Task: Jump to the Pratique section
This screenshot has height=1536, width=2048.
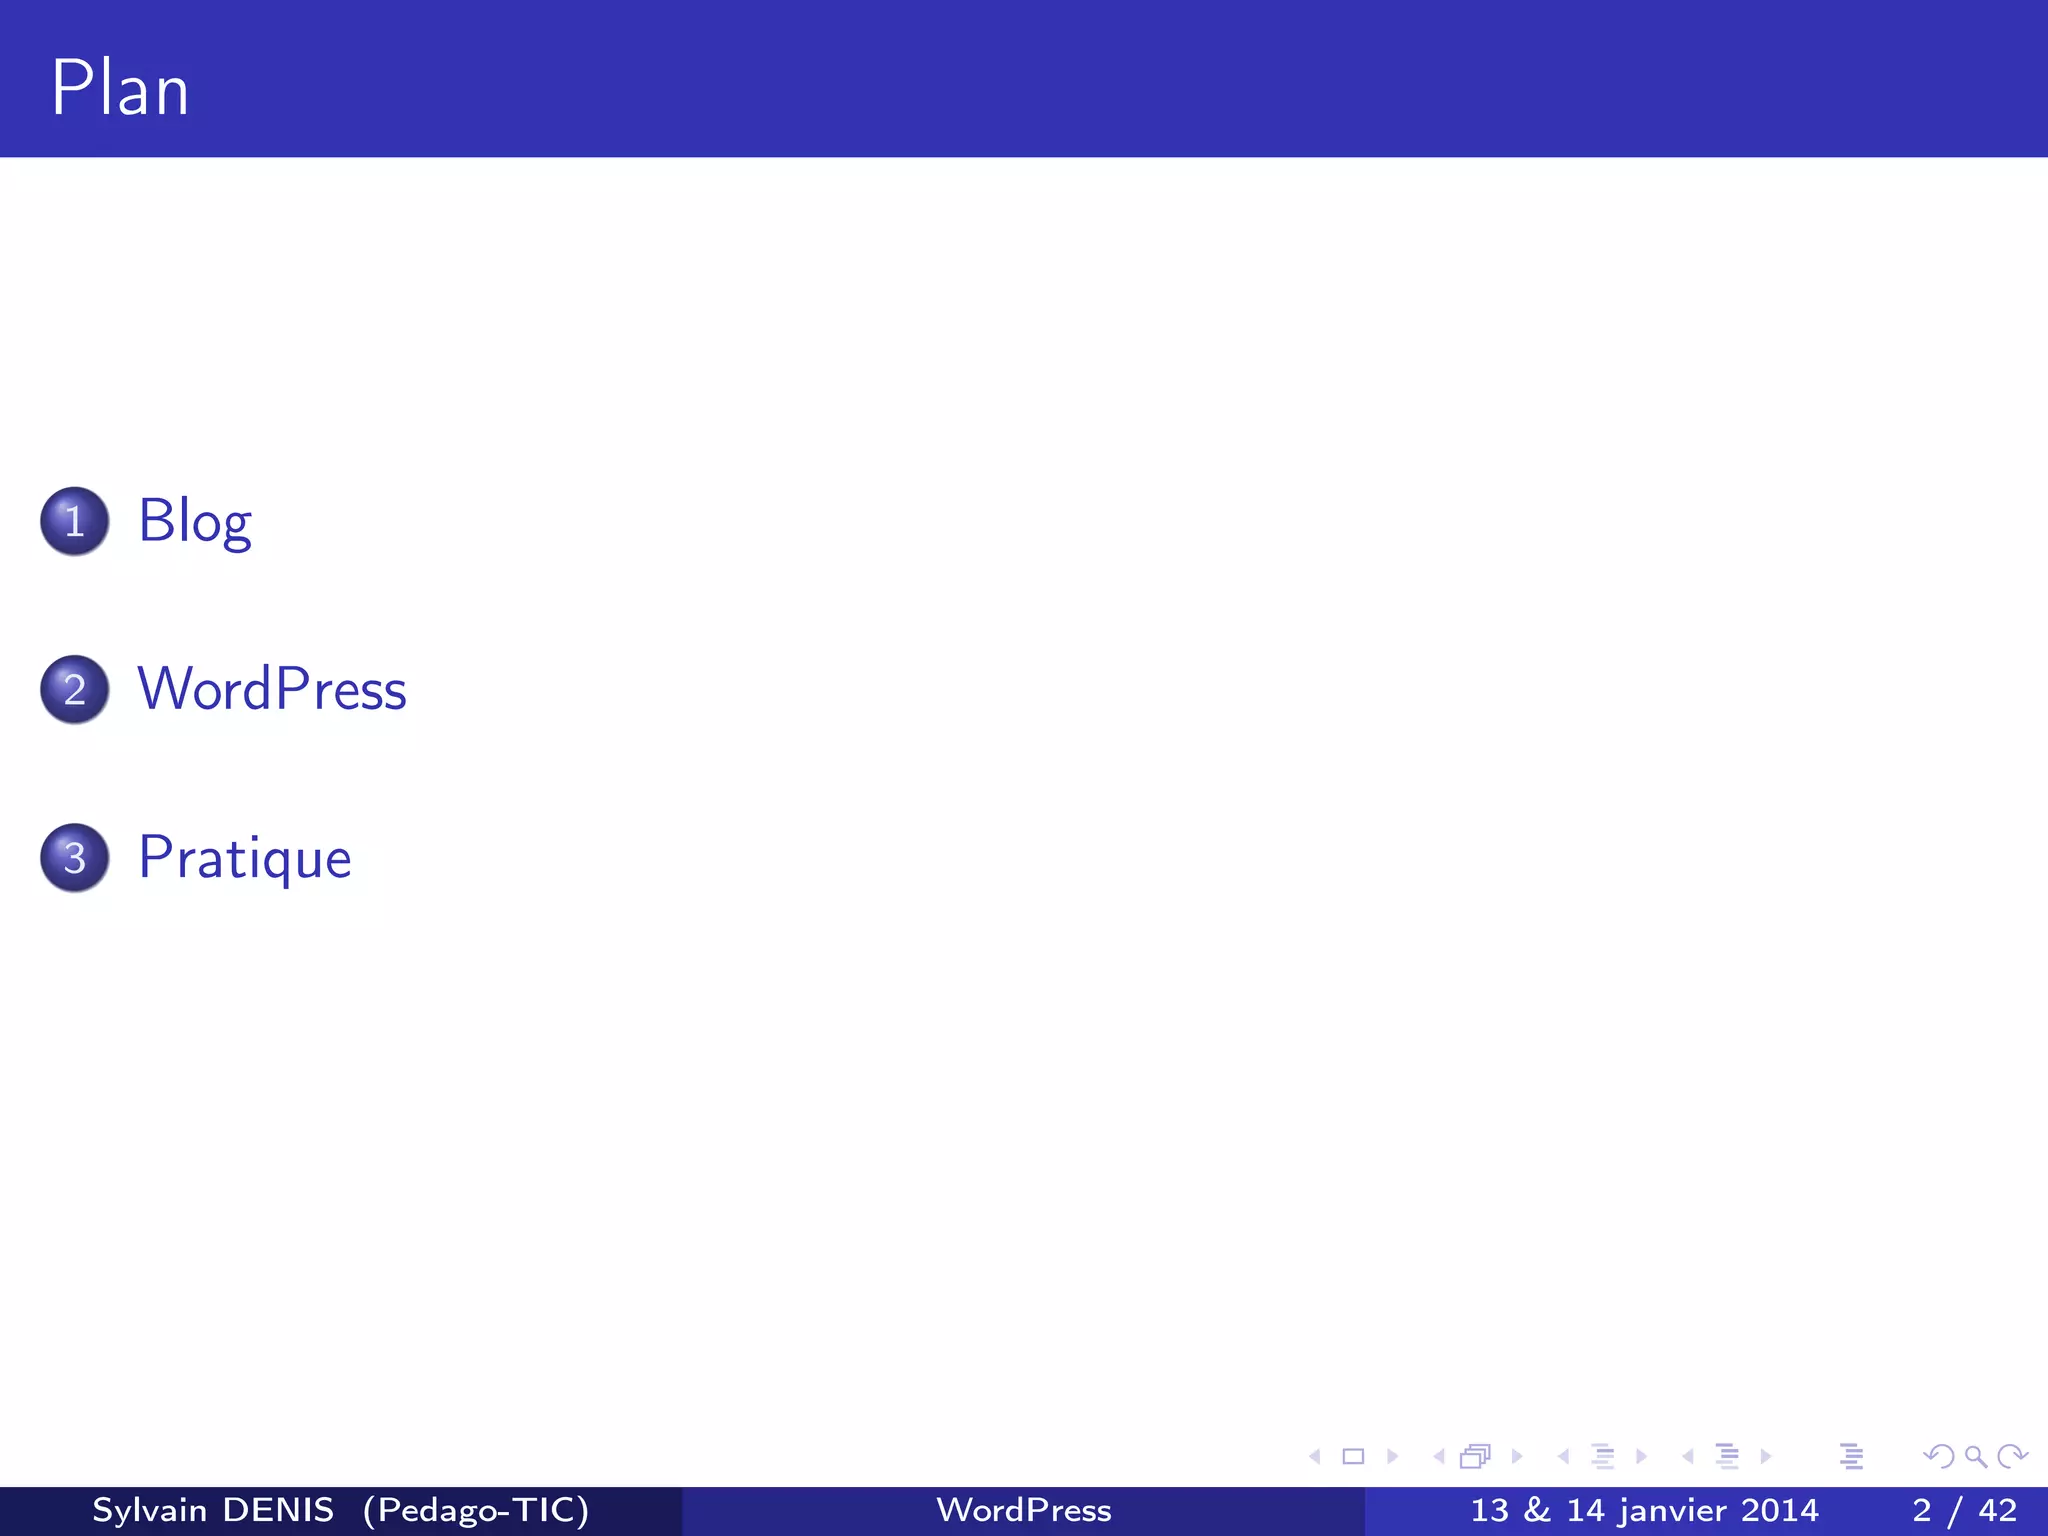Action: (245, 858)
